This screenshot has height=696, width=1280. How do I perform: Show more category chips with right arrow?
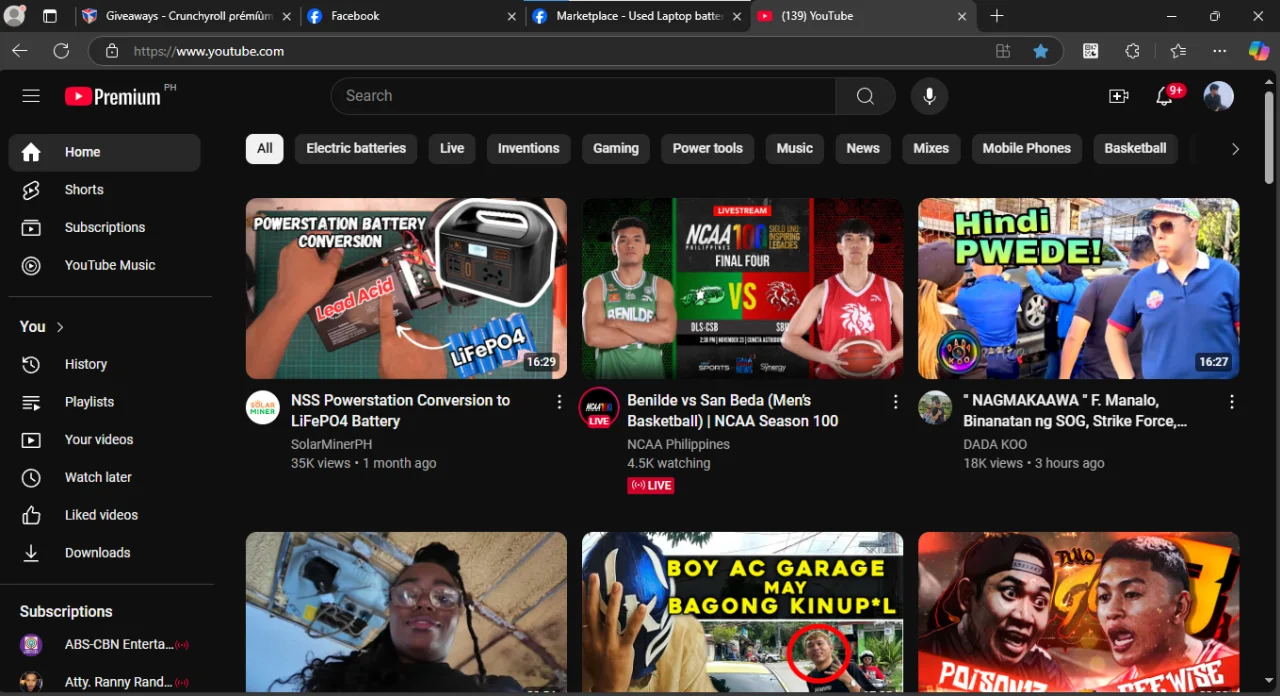(x=1235, y=149)
